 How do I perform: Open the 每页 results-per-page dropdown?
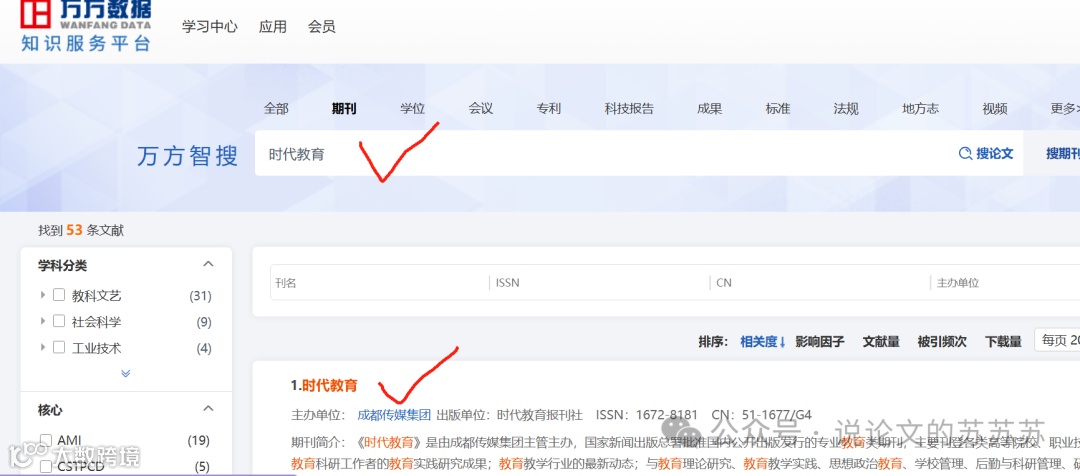[x=1057, y=340]
